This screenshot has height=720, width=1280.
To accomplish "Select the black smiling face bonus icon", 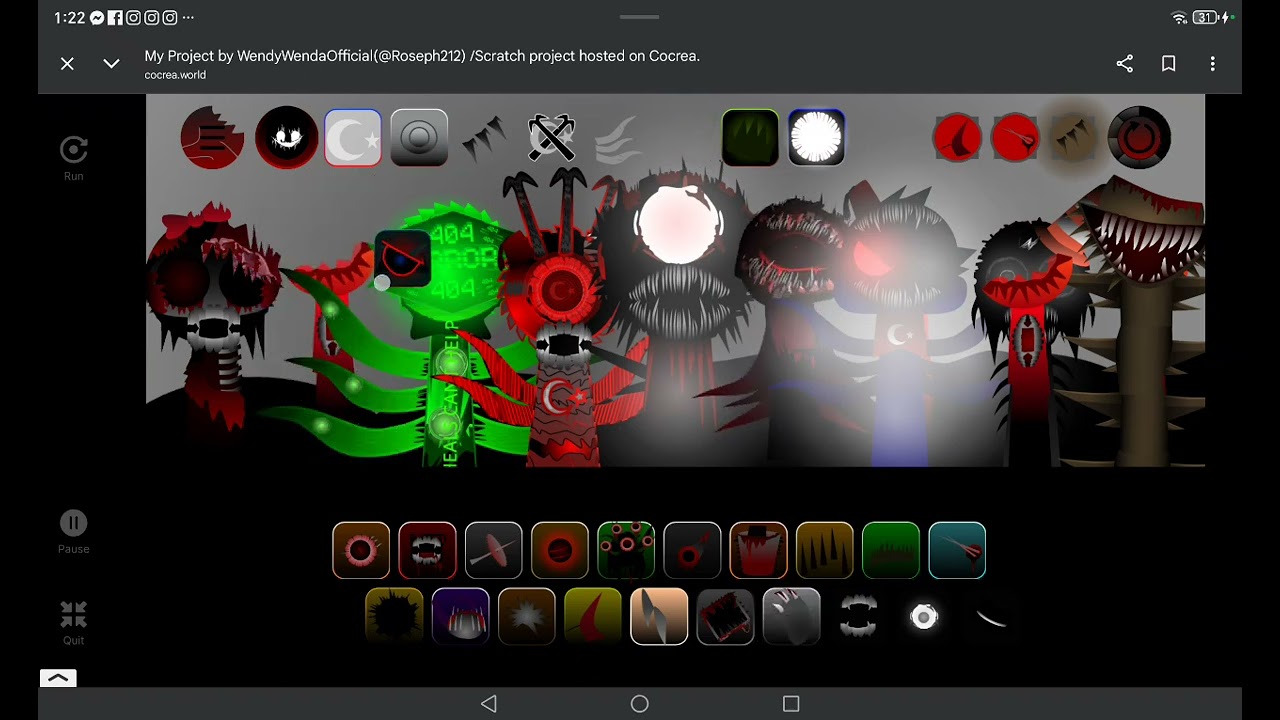I will tap(286, 137).
